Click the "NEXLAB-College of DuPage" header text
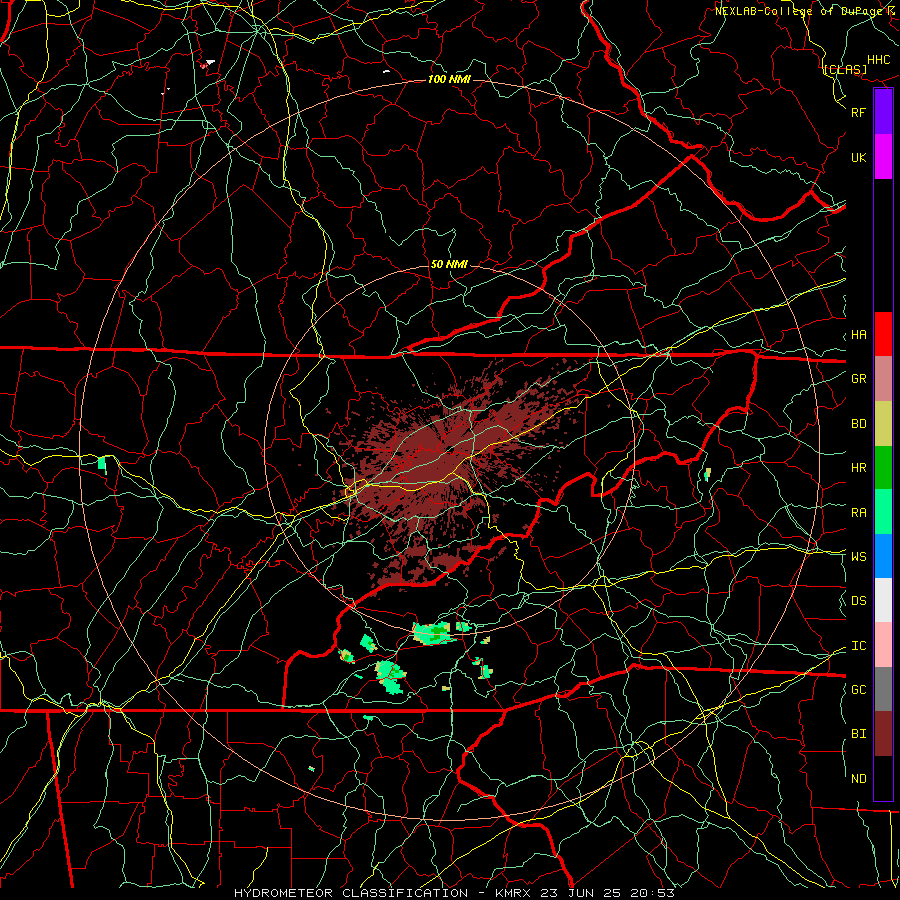 tap(800, 11)
